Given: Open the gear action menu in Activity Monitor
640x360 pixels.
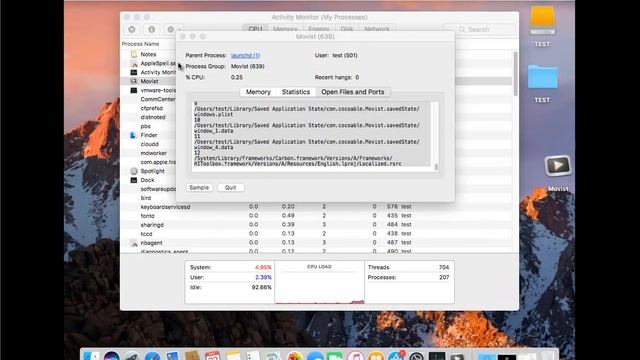Looking at the screenshot, I should (x=173, y=29).
